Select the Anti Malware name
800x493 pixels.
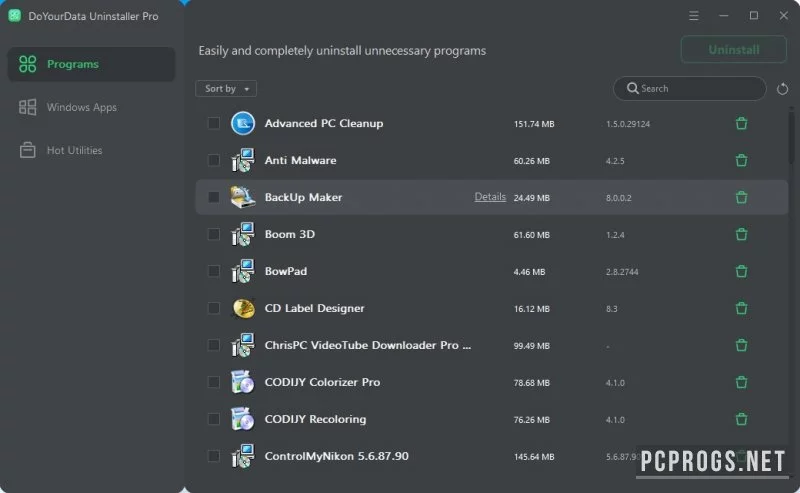pos(301,160)
